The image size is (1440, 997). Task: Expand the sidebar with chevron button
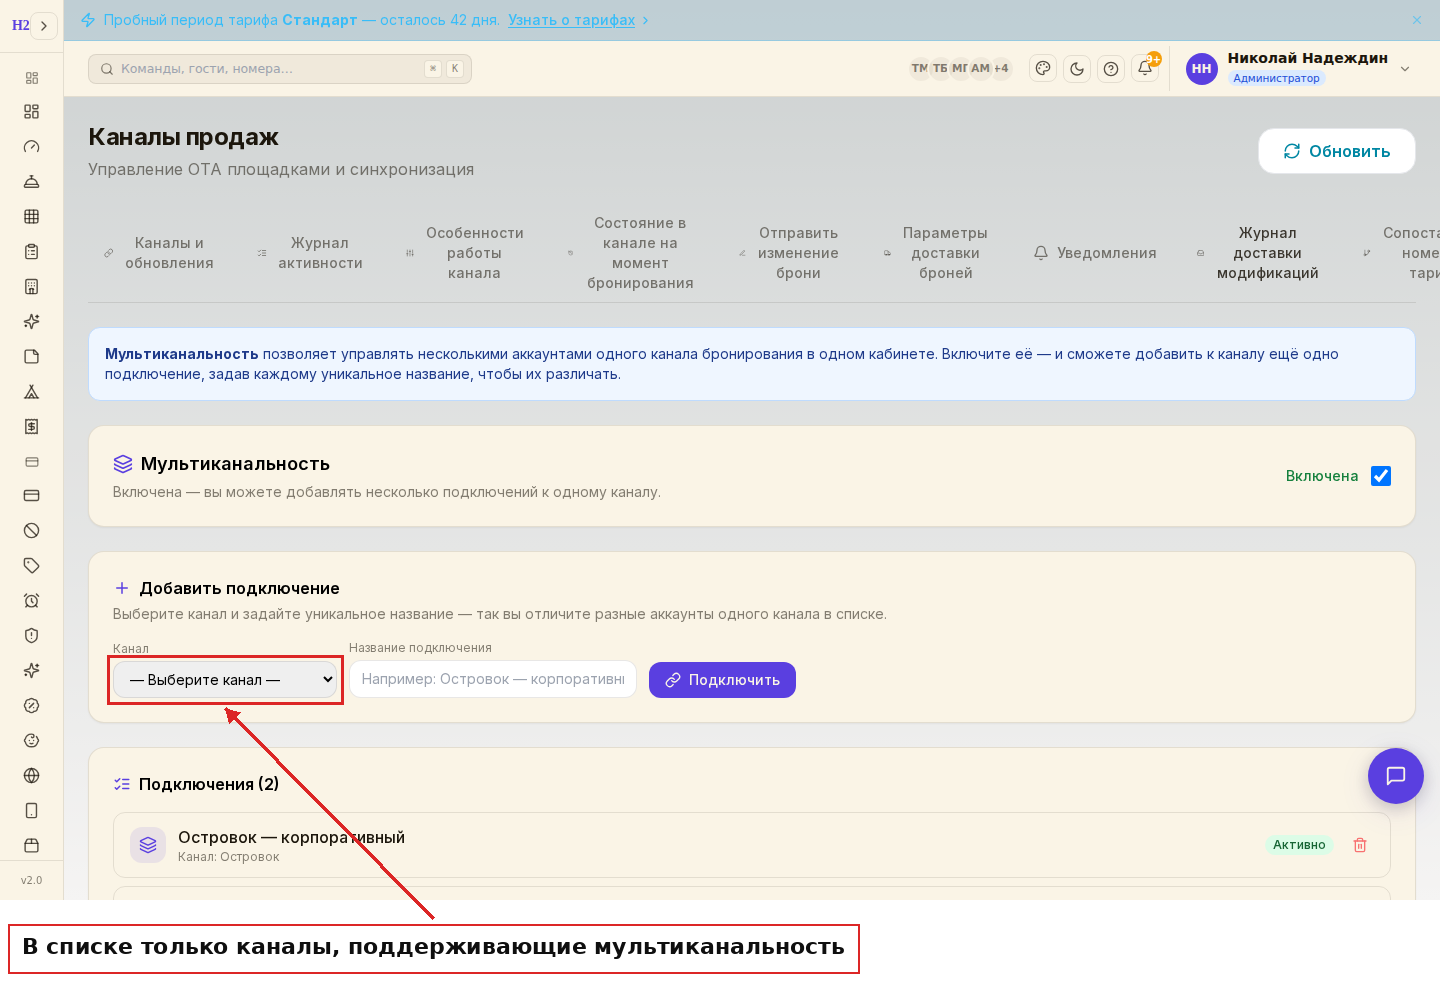point(44,26)
